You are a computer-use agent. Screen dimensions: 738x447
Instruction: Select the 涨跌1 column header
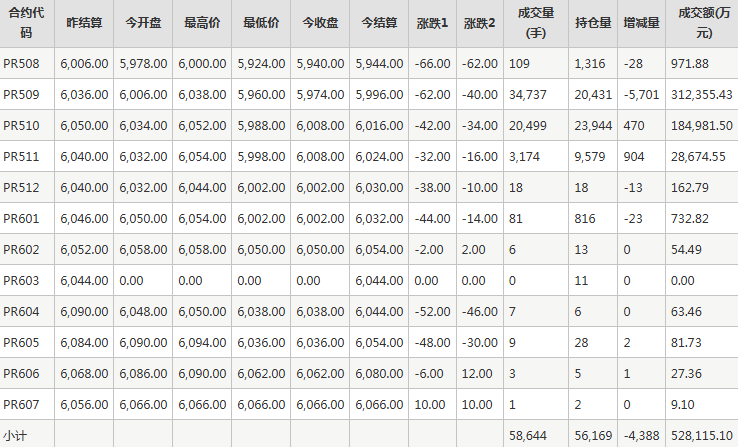tap(433, 23)
